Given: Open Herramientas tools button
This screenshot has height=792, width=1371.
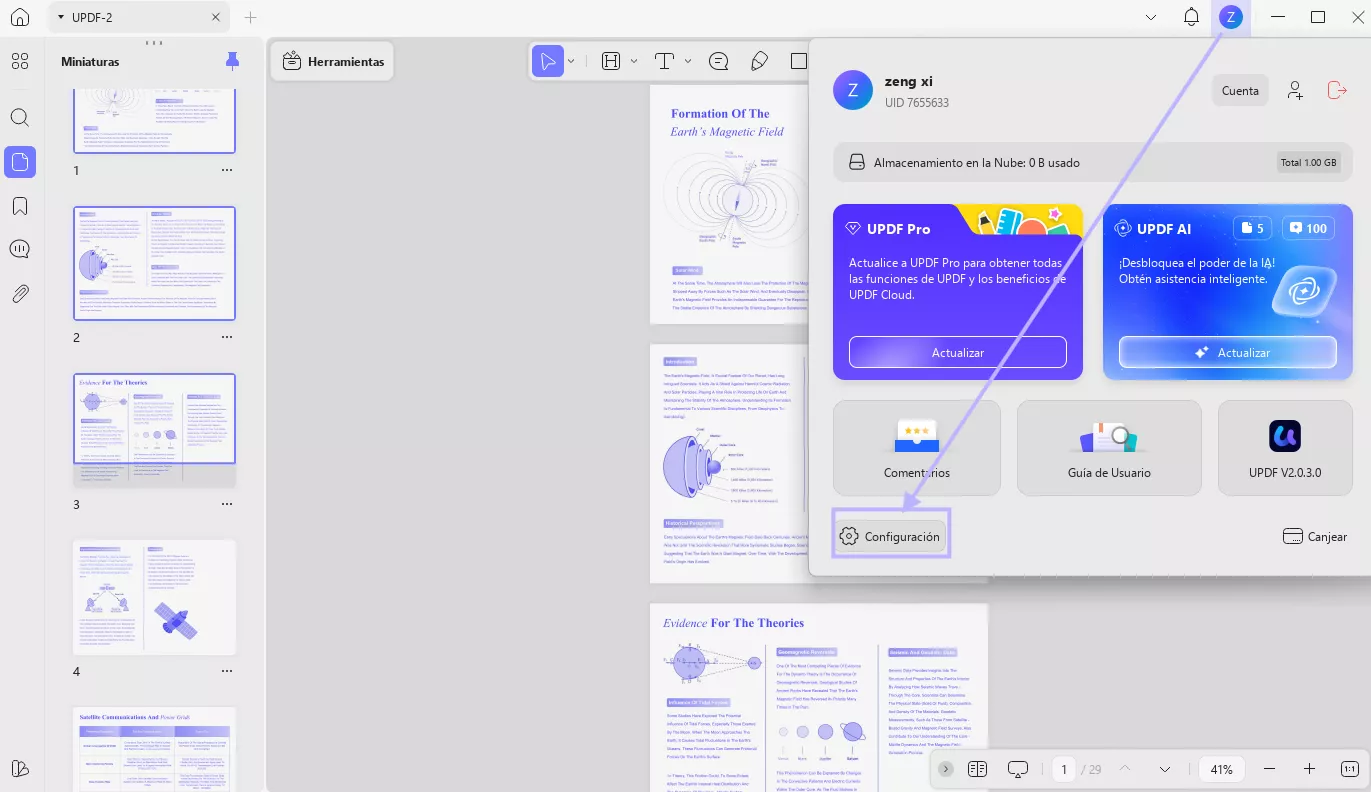Looking at the screenshot, I should click(x=332, y=61).
